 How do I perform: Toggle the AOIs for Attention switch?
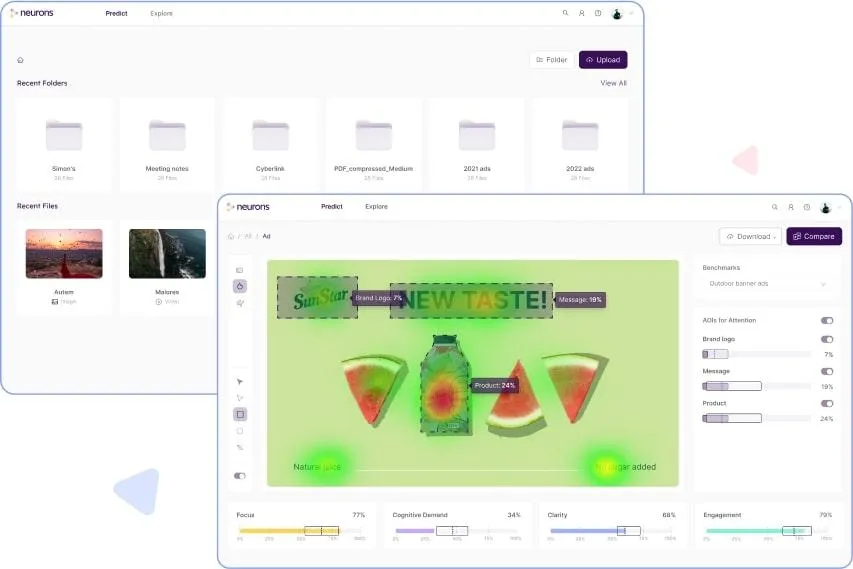[x=827, y=320]
